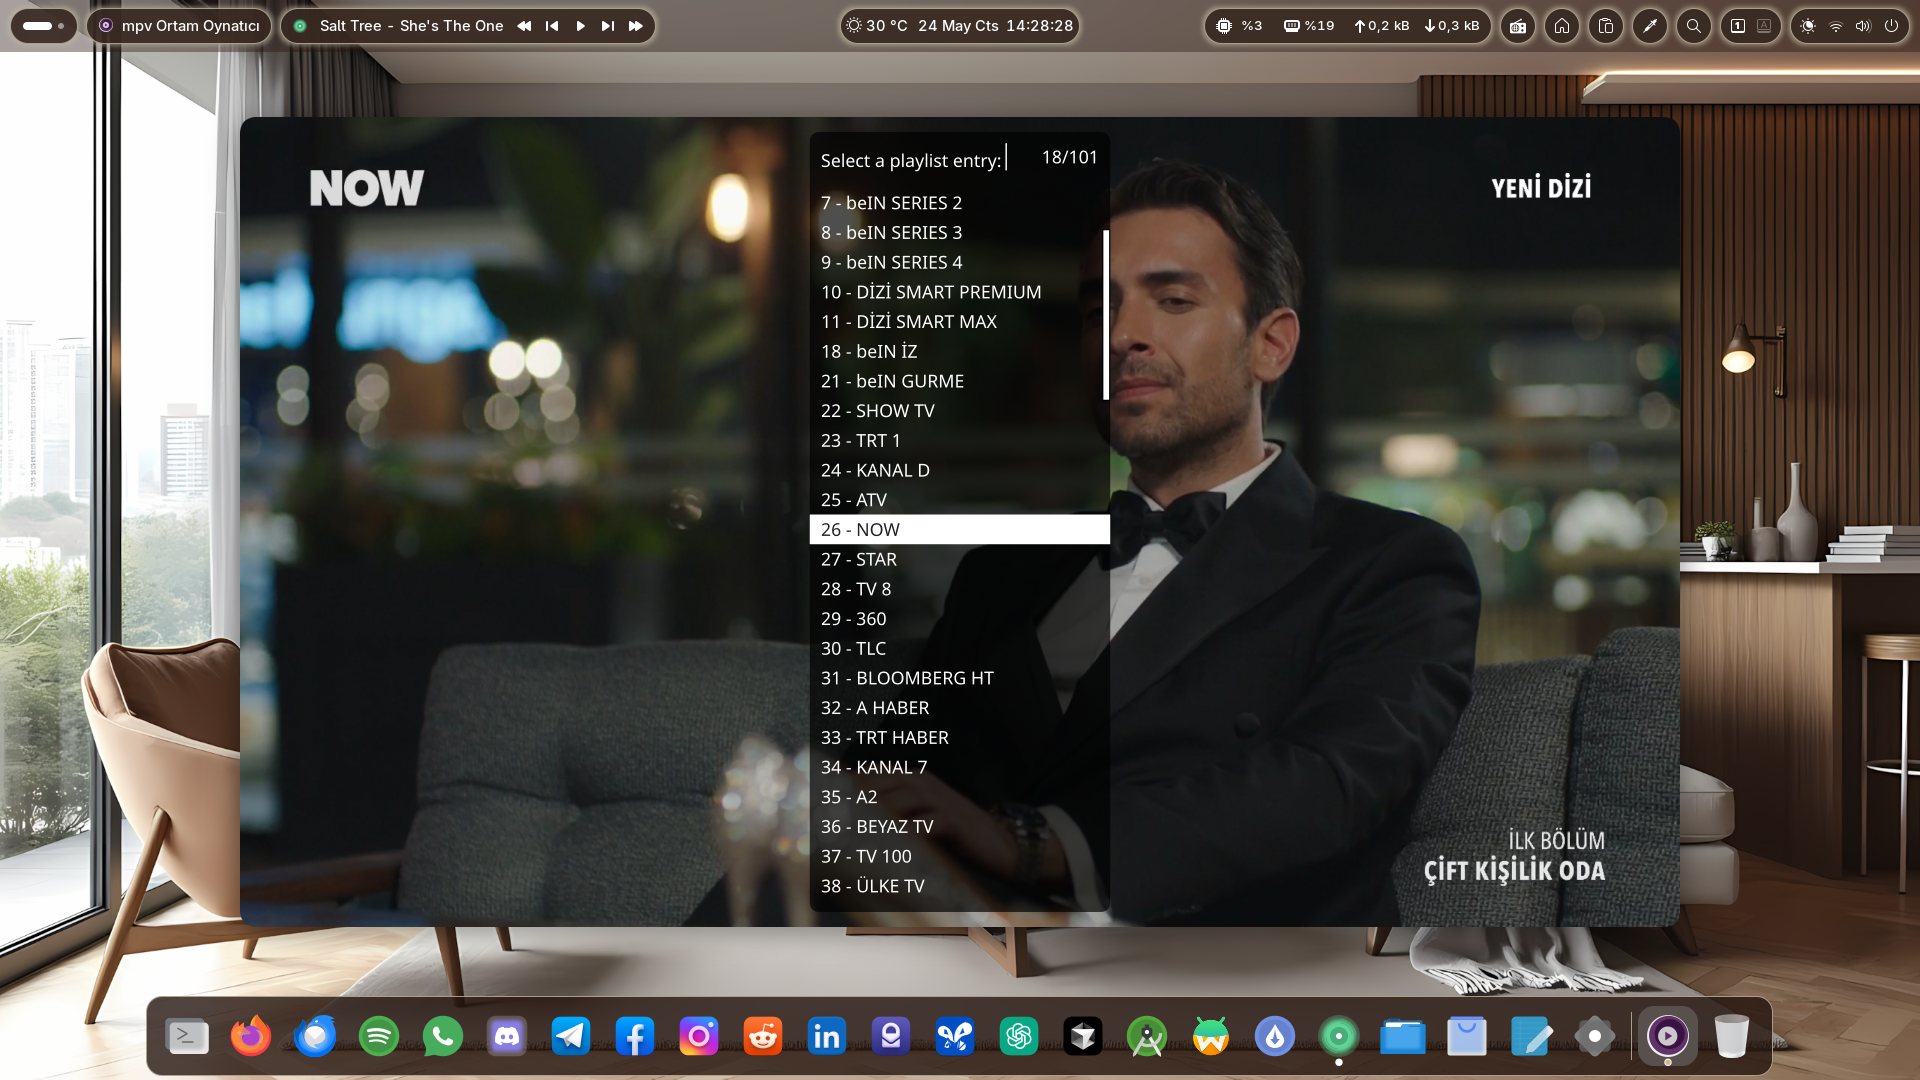The height and width of the screenshot is (1080, 1920).
Task: Rewind the current track
Action: point(524,26)
